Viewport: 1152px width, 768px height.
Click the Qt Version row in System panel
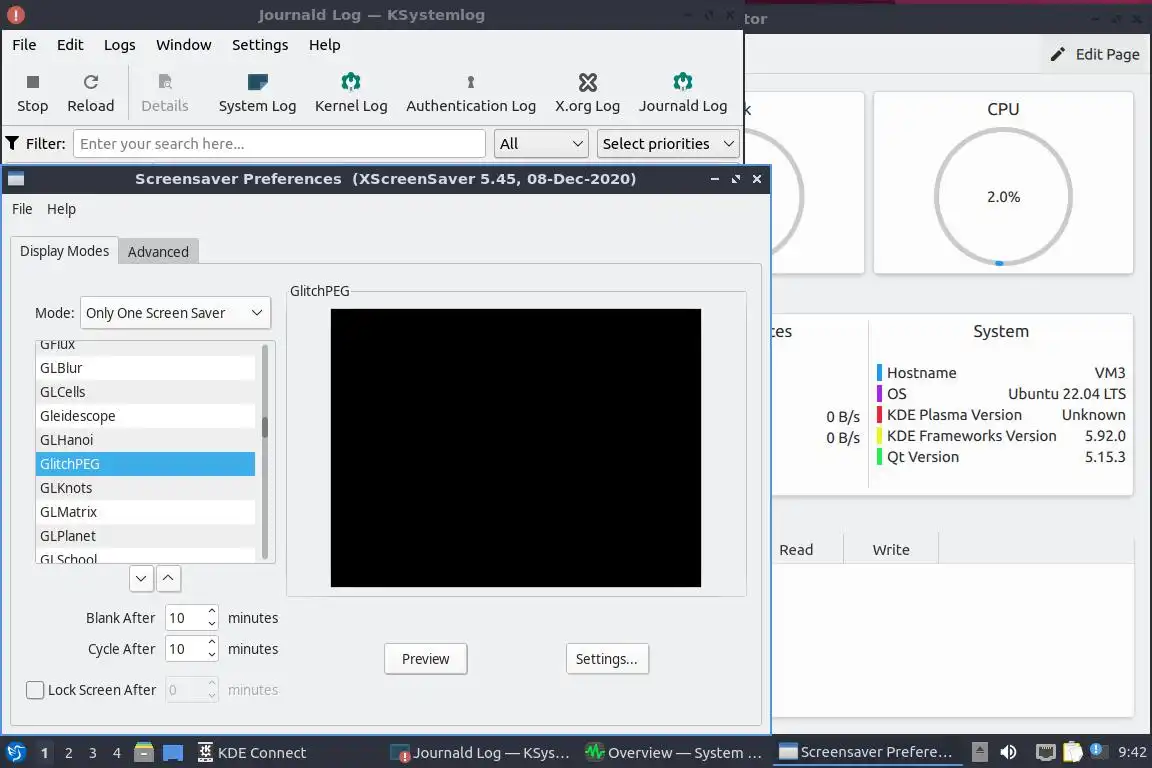click(1000, 456)
